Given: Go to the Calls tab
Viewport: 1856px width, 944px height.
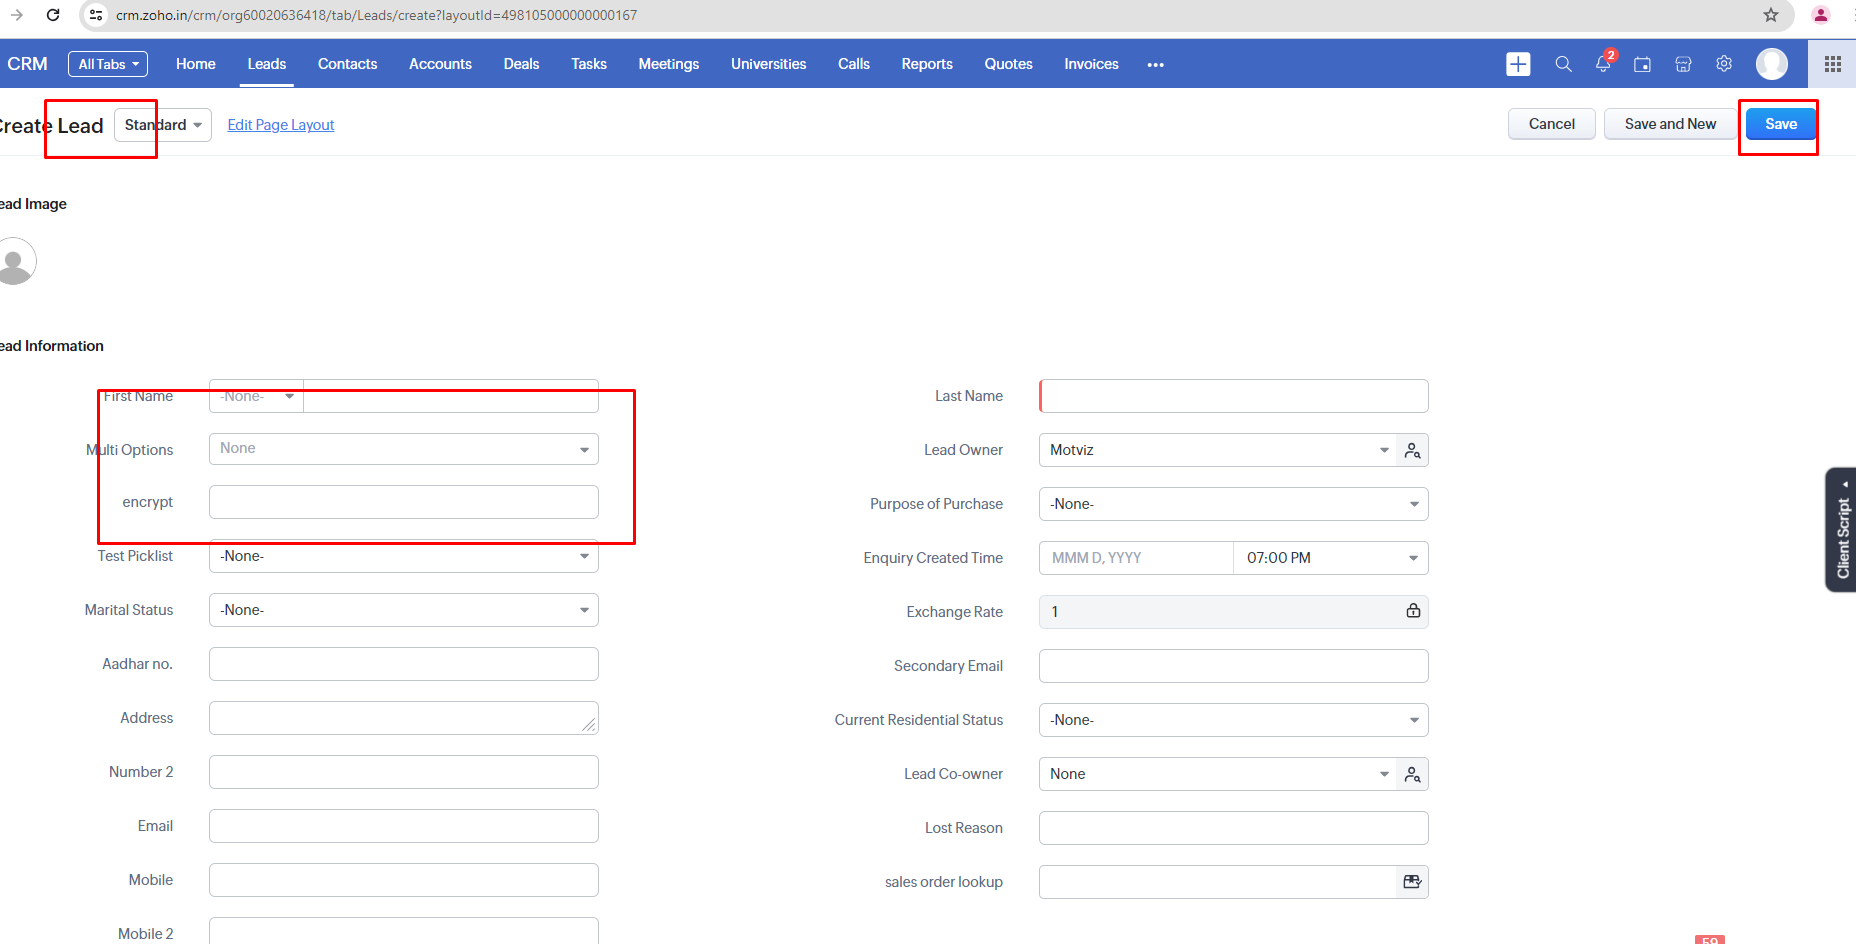Looking at the screenshot, I should pyautogui.click(x=854, y=64).
